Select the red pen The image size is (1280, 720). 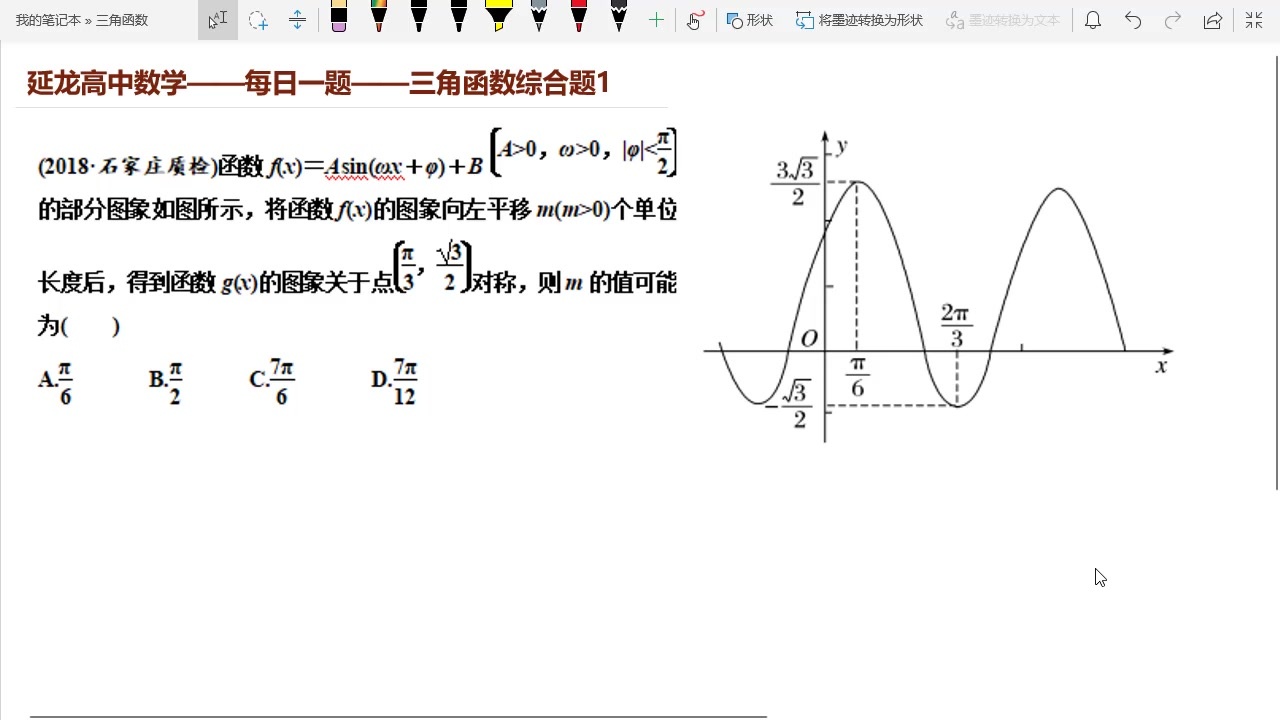579,16
